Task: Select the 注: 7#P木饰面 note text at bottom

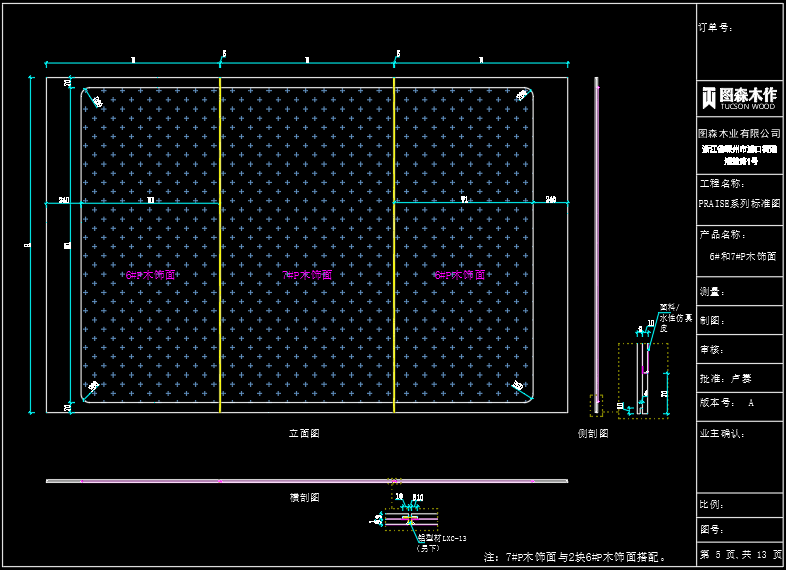Action: pyautogui.click(x=575, y=556)
